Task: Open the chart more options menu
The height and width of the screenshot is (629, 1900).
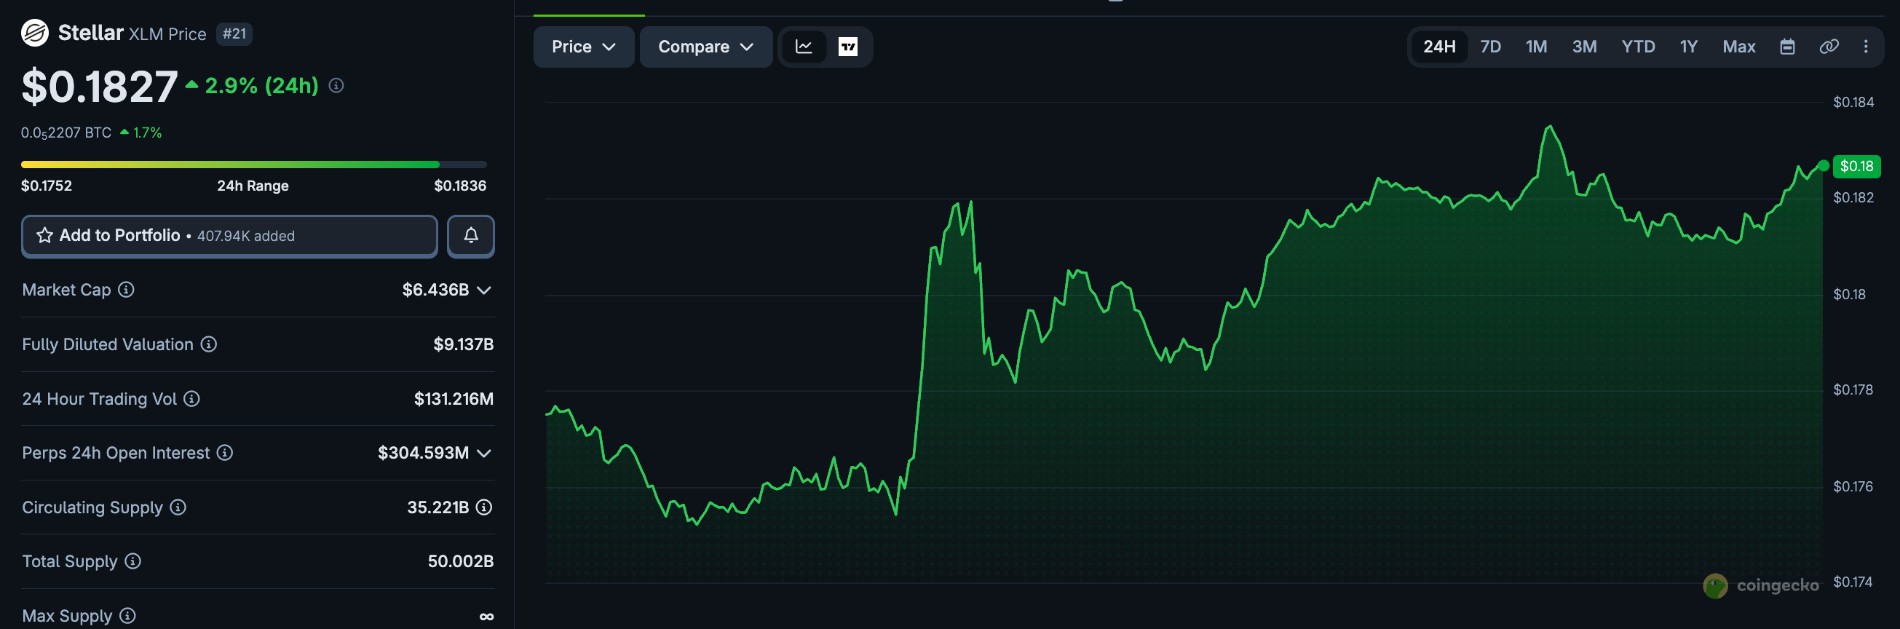Action: pyautogui.click(x=1866, y=47)
